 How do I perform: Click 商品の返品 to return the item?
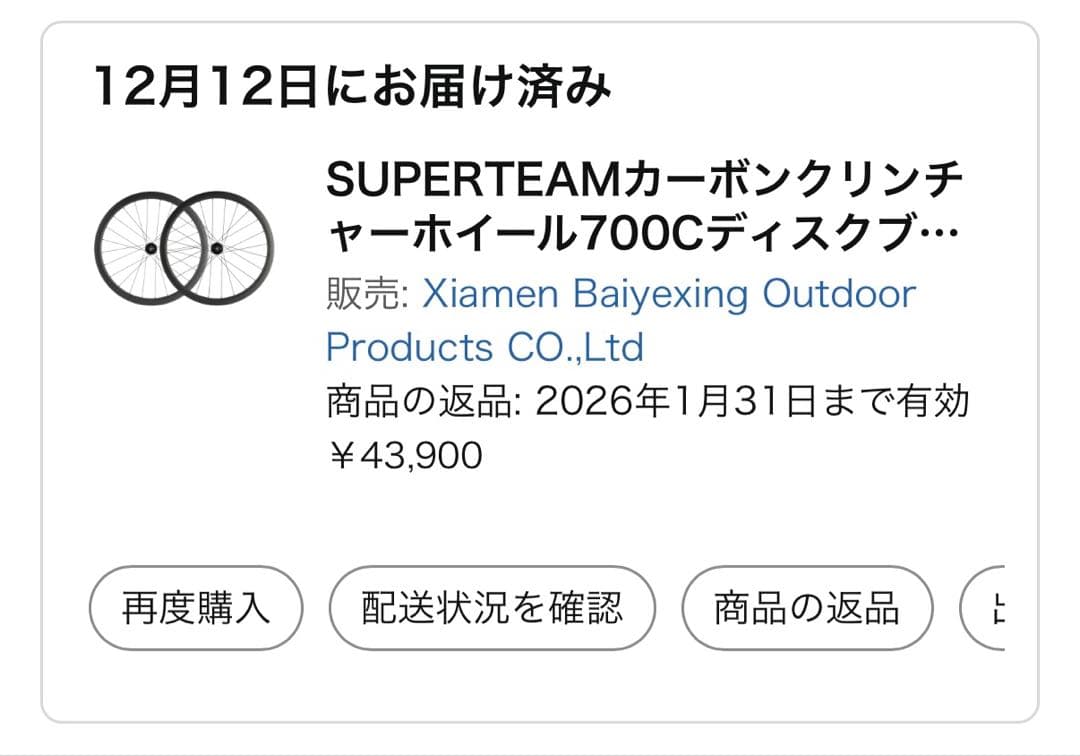tap(805, 605)
